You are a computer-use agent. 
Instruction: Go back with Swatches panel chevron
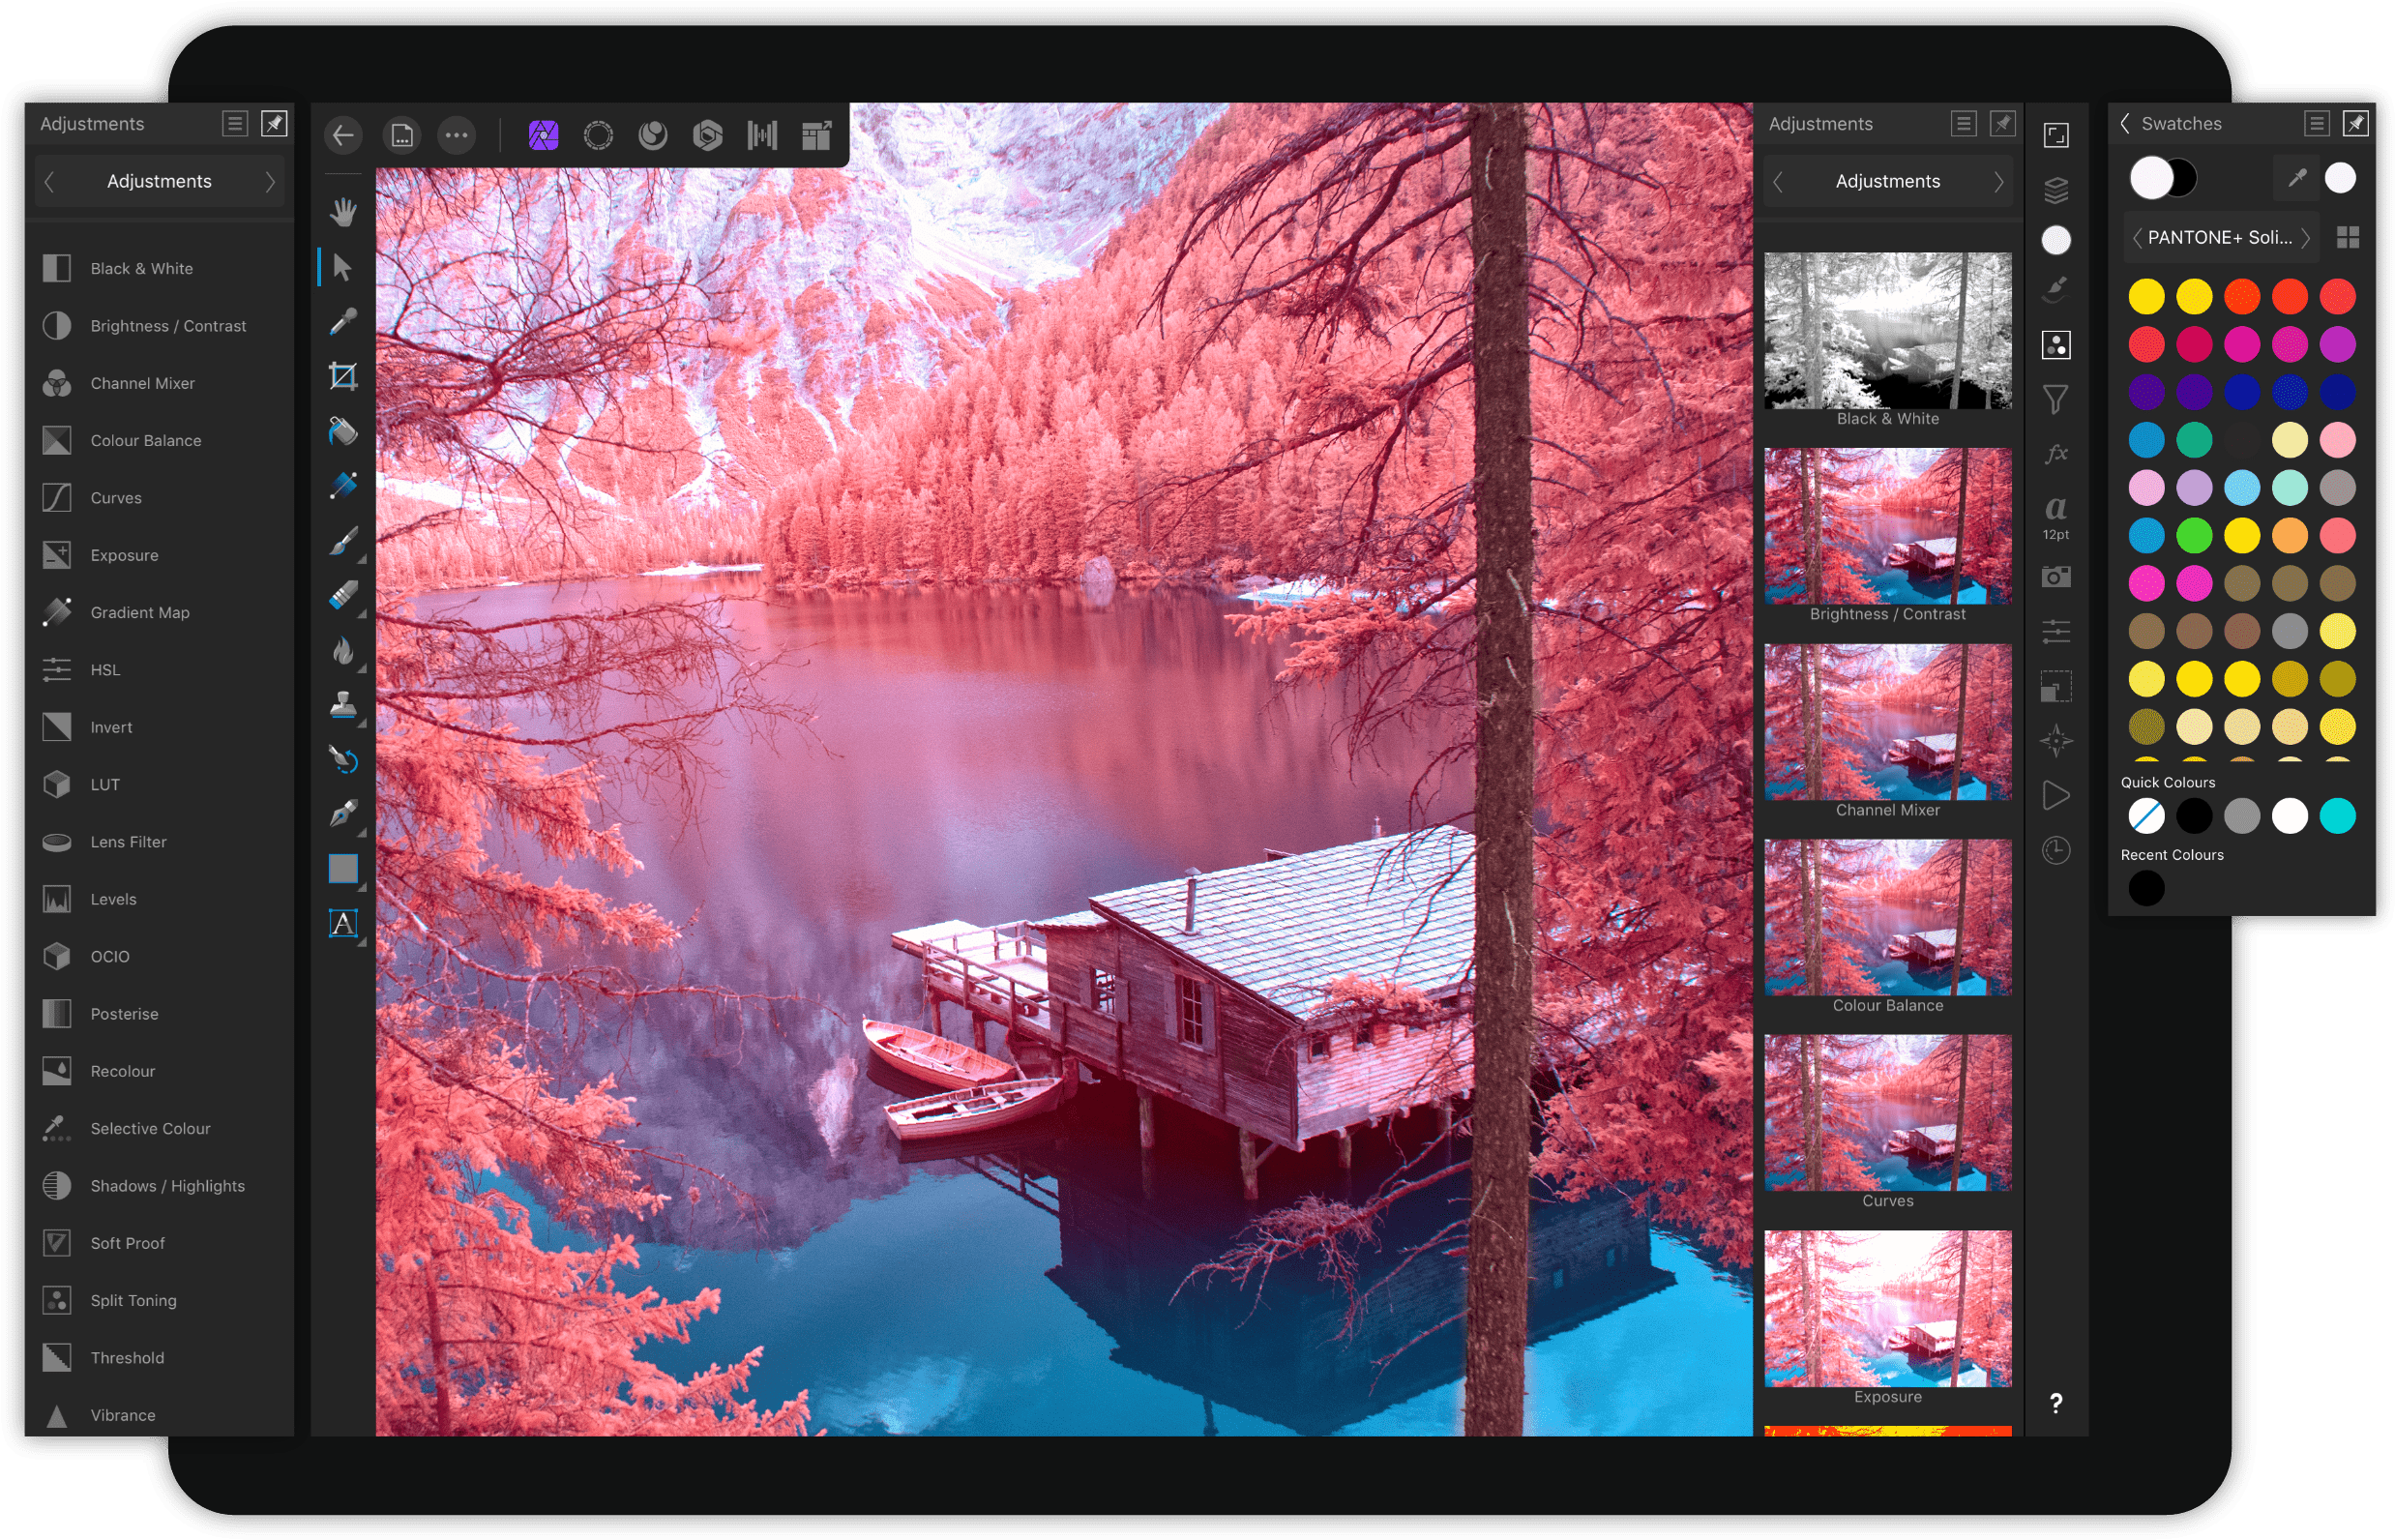[x=2125, y=123]
